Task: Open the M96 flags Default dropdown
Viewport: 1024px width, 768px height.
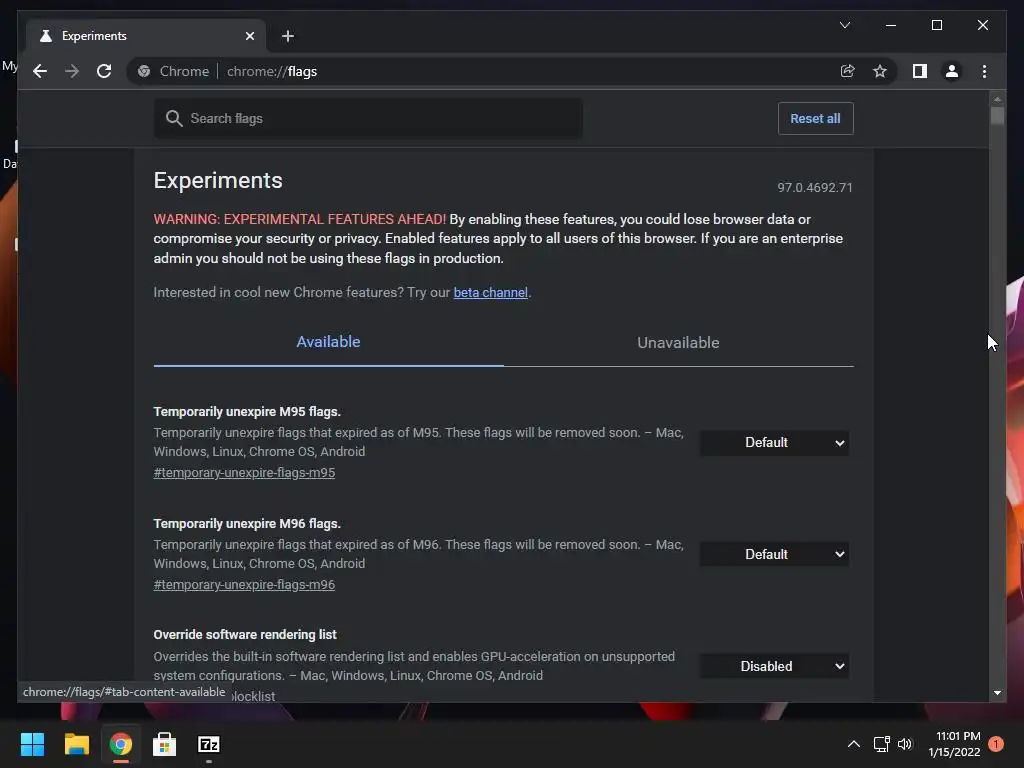Action: click(x=774, y=554)
